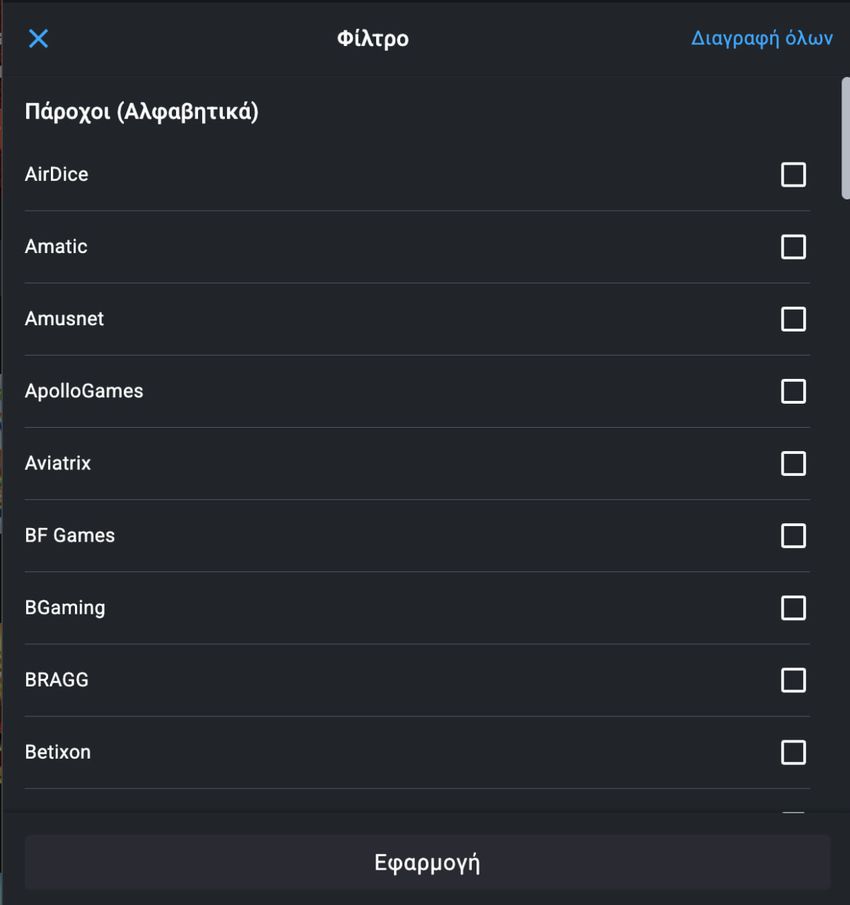Click the Betixon provider name
The image size is (850, 905).
58,752
